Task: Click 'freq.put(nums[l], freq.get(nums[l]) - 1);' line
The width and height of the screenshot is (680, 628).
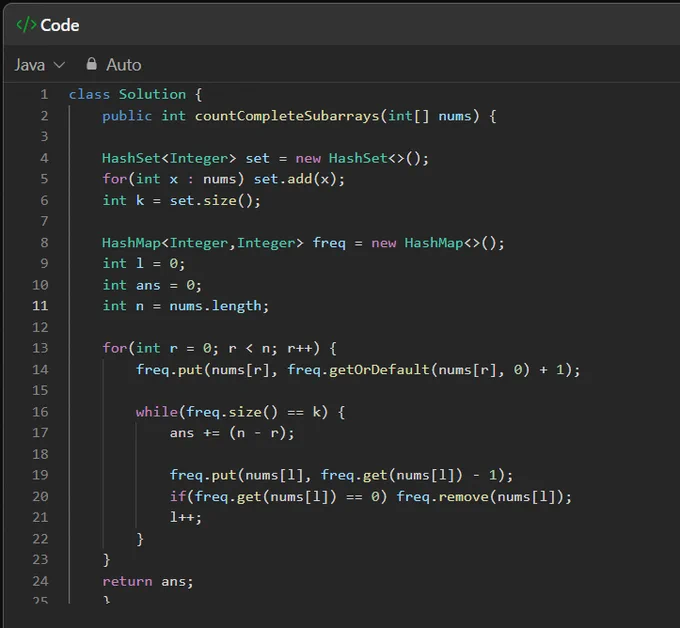Action: (341, 475)
